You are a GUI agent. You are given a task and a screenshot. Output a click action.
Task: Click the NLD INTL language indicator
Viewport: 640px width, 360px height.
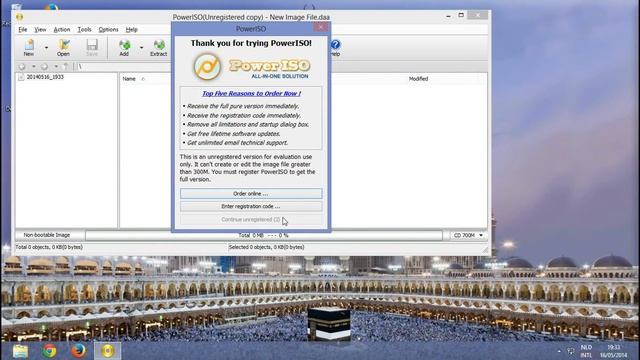586,351
